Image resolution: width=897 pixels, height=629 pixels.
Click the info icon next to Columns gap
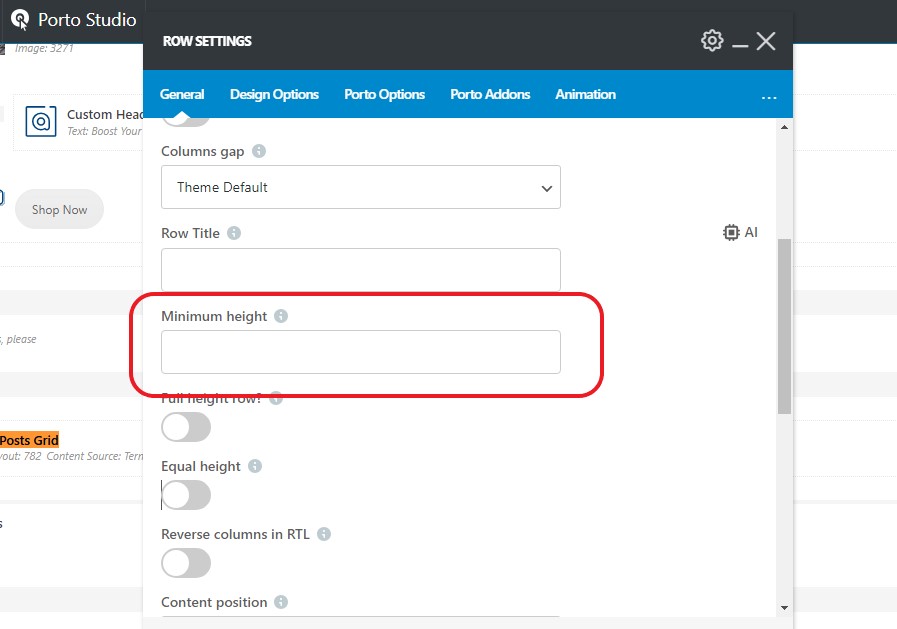coord(259,151)
